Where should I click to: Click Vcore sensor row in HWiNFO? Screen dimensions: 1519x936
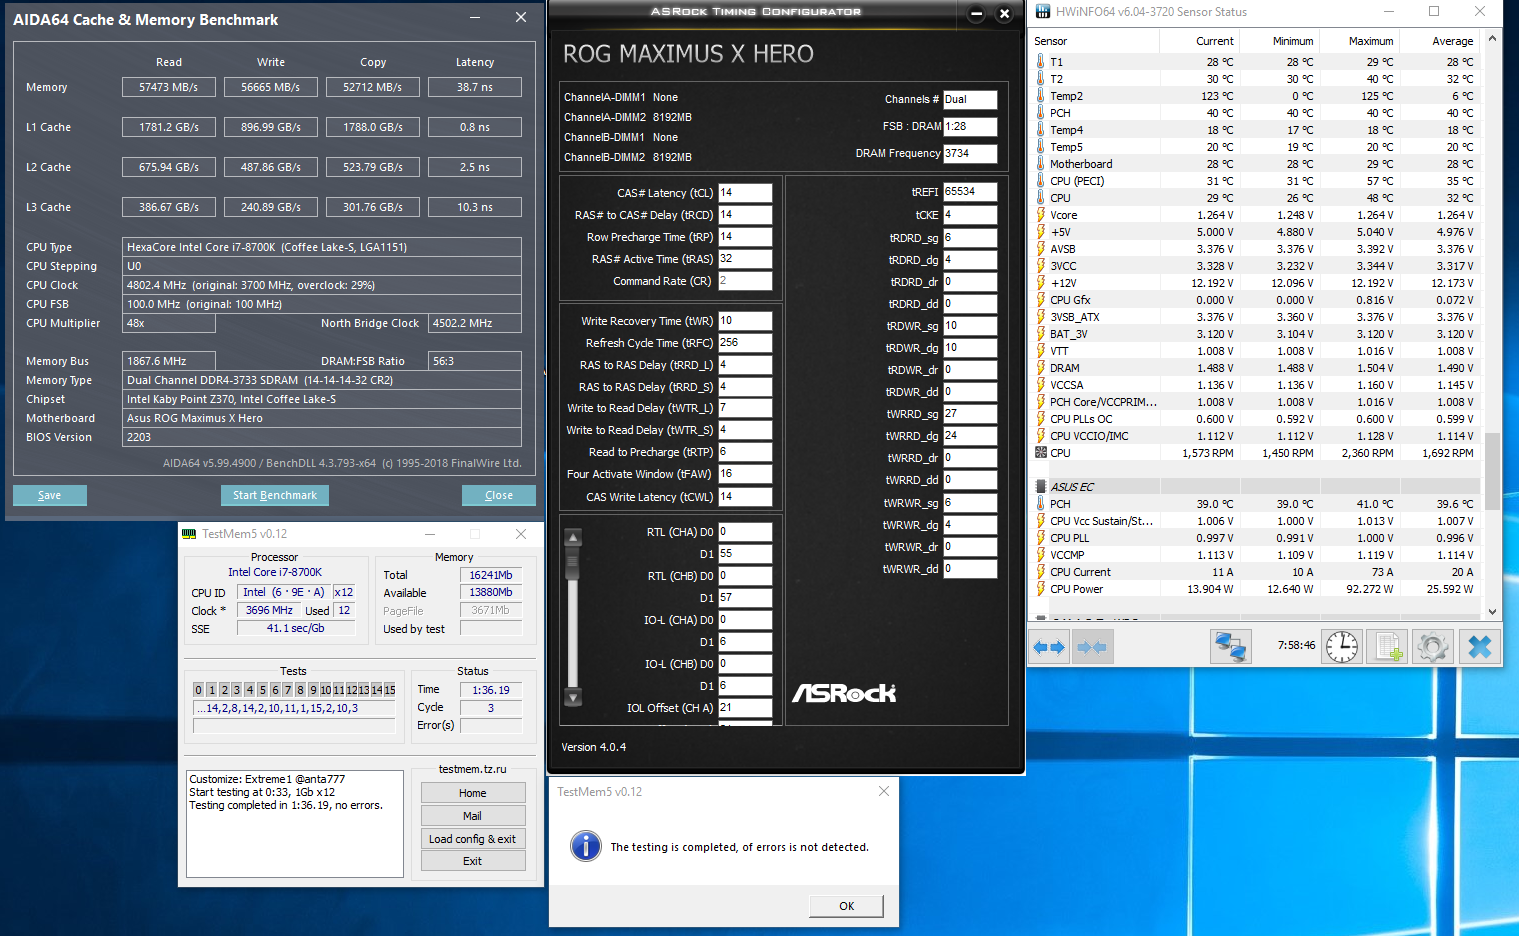coord(1255,215)
